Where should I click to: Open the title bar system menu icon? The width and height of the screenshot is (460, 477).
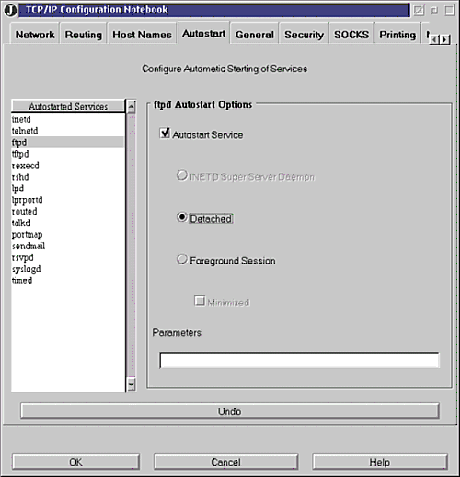pos(11,10)
